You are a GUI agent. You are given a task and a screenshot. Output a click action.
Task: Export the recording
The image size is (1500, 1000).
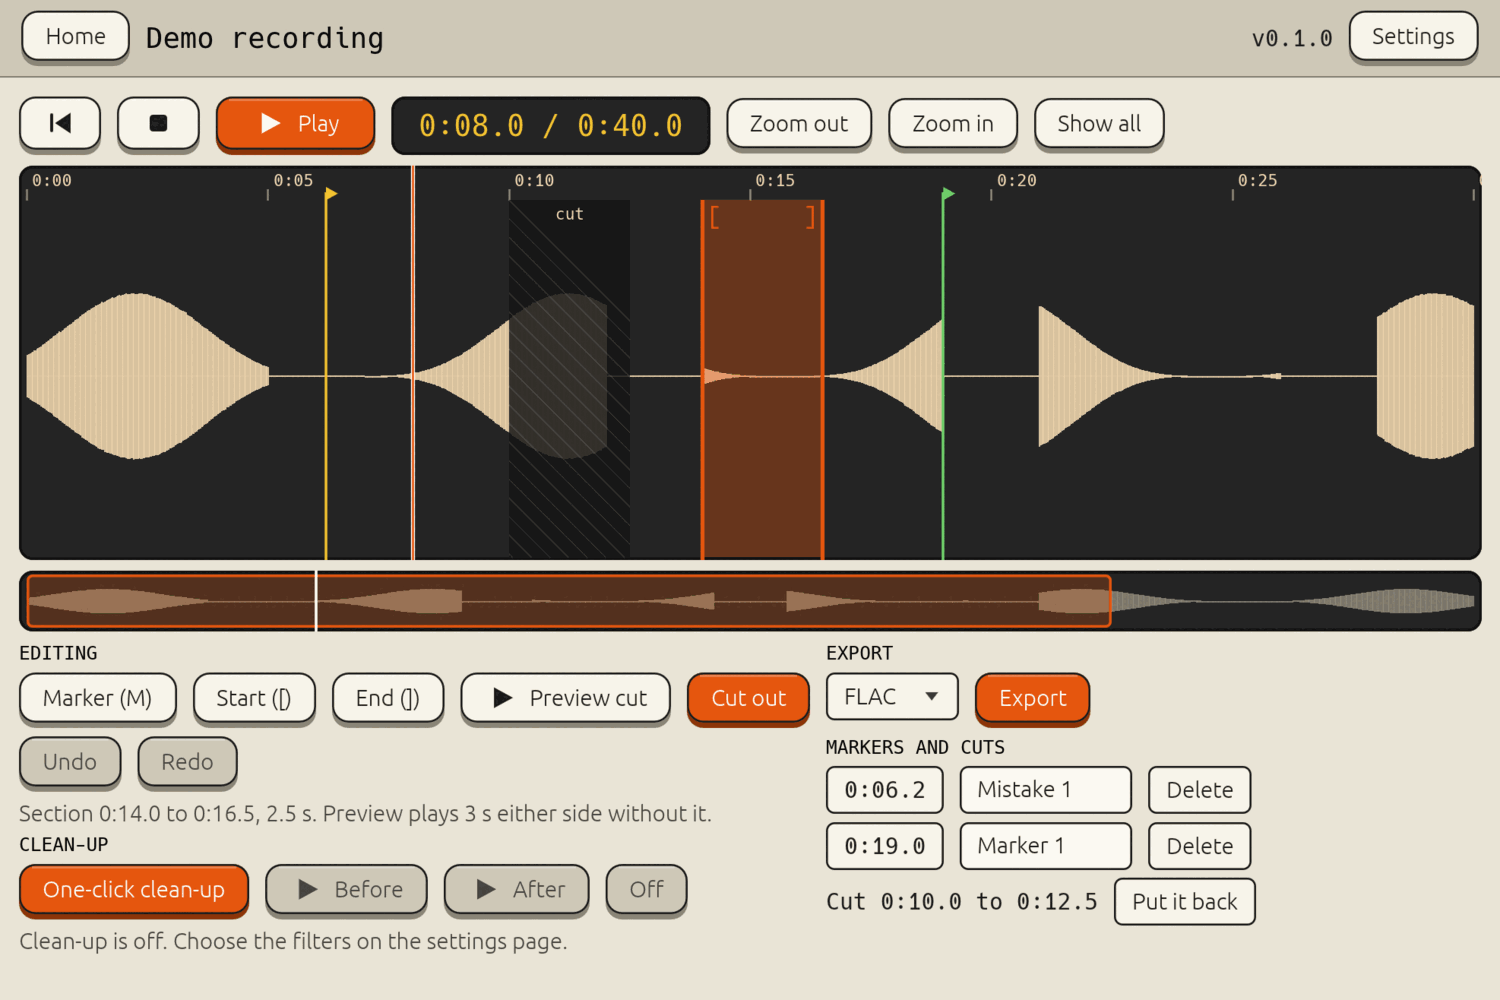coord(1032,698)
